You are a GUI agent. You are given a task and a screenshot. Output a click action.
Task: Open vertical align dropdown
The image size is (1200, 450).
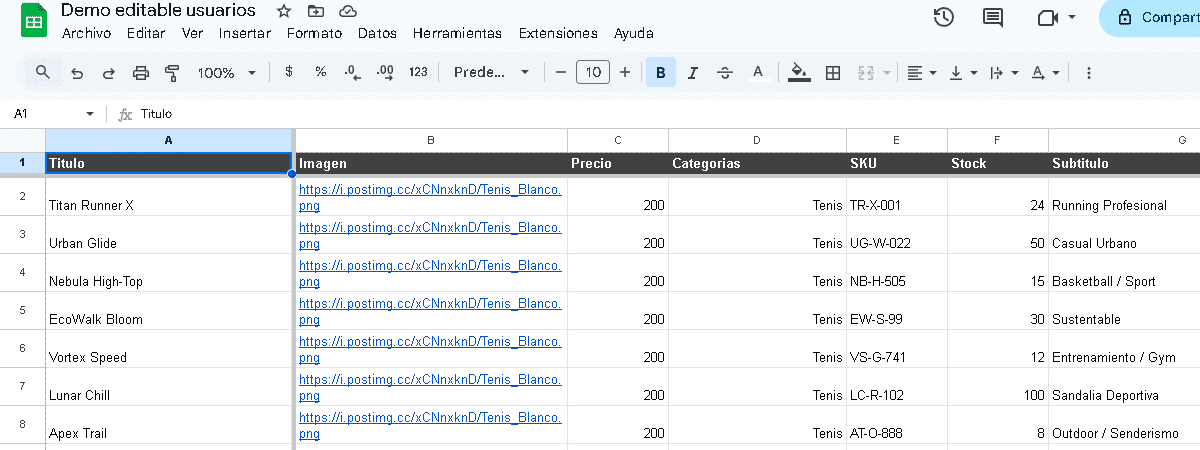(x=962, y=72)
